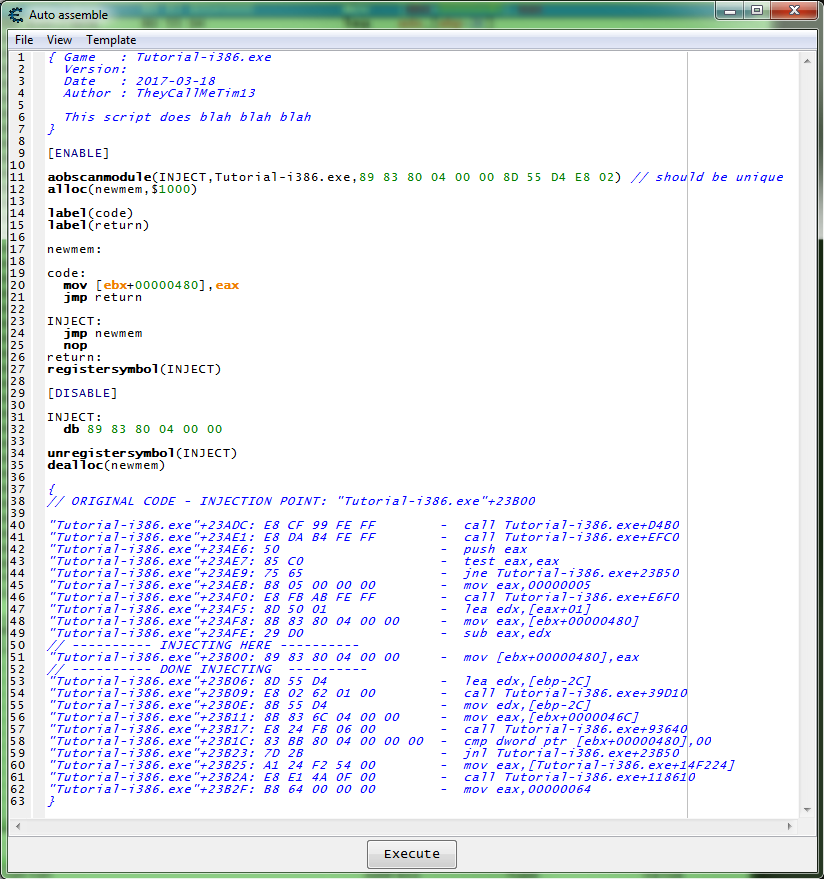
Task: Minimize the Auto assemble window
Action: pyautogui.click(x=729, y=11)
